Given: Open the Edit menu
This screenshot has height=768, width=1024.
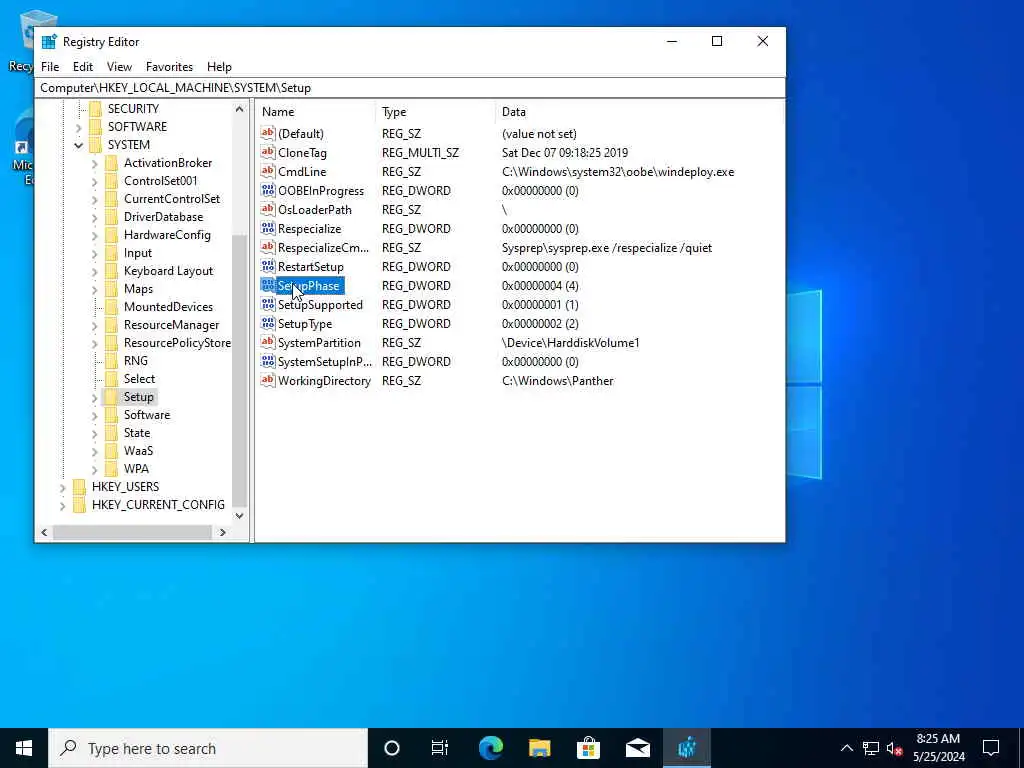Looking at the screenshot, I should pyautogui.click(x=83, y=67).
